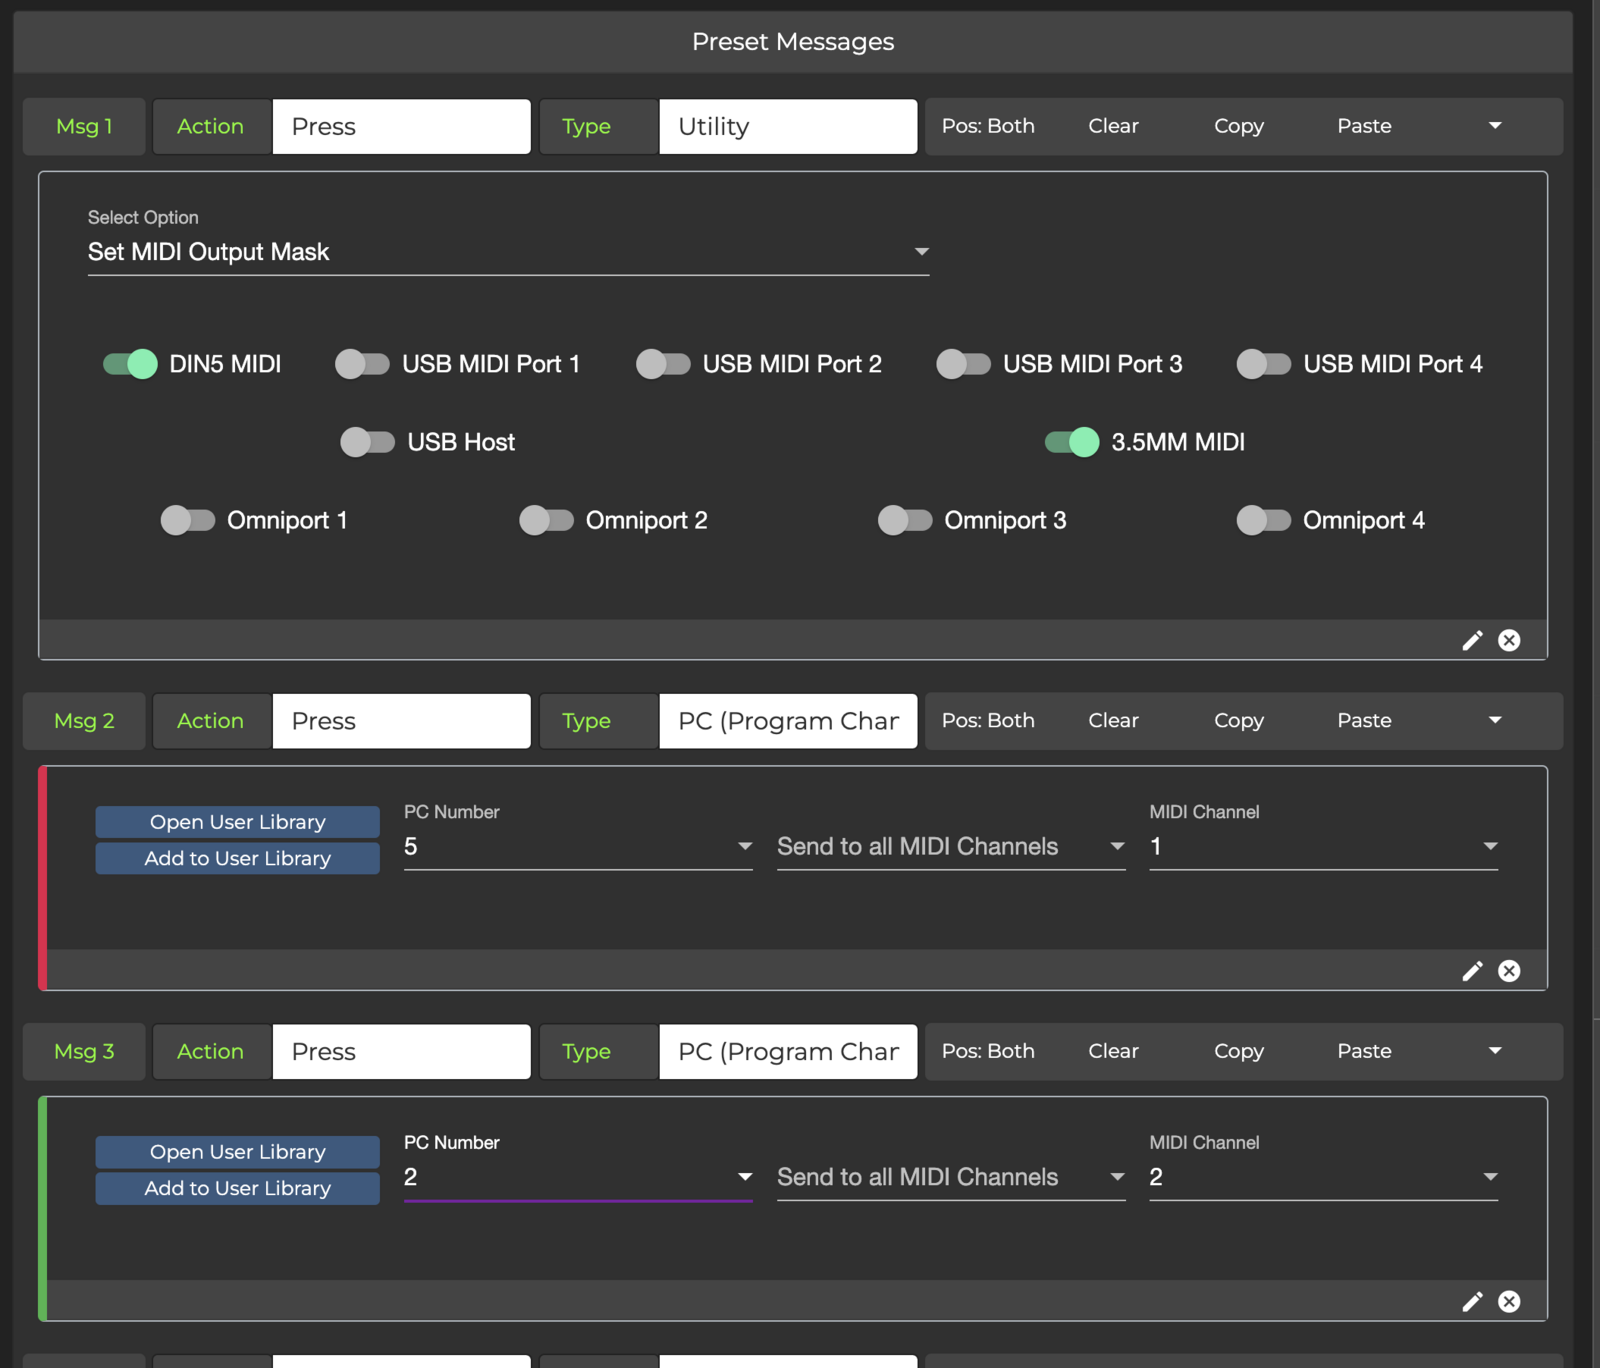Click the remove X icon in Msg 2
1600x1368 pixels.
[x=1509, y=971]
